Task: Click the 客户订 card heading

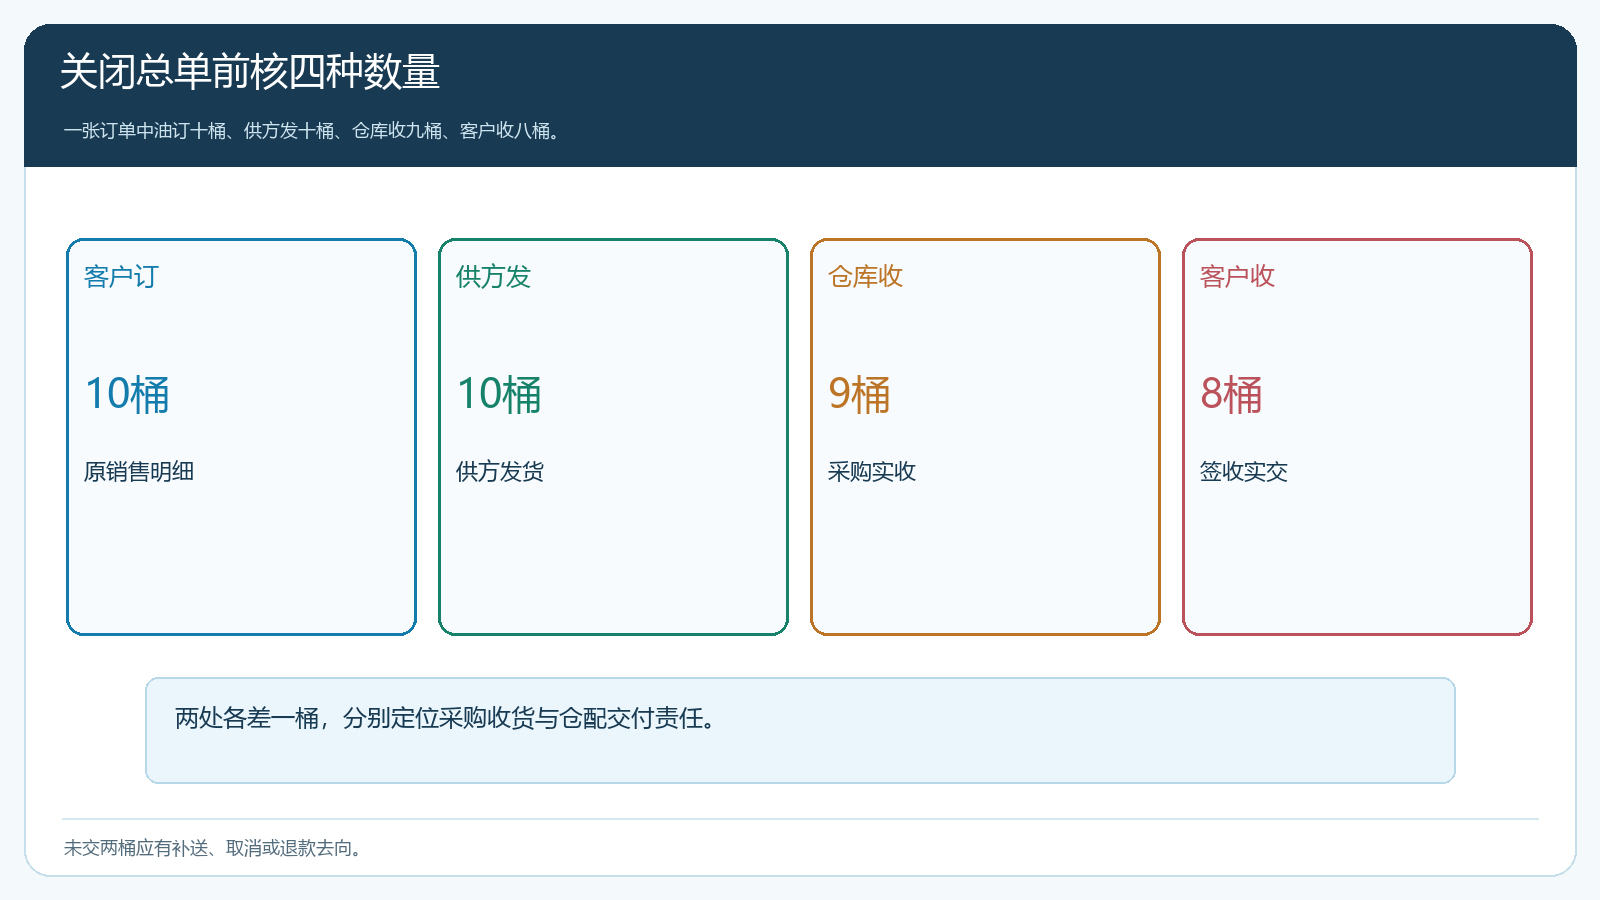Action: (x=122, y=277)
